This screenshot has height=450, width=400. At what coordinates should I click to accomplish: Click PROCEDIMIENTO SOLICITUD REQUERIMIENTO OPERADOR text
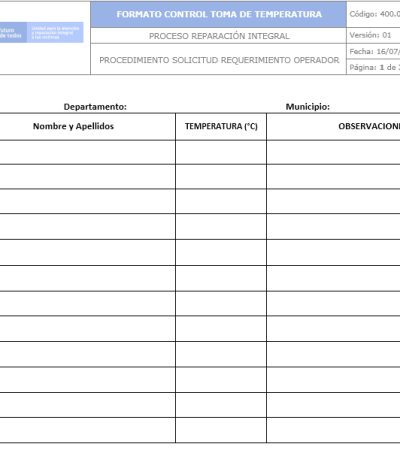[219, 60]
